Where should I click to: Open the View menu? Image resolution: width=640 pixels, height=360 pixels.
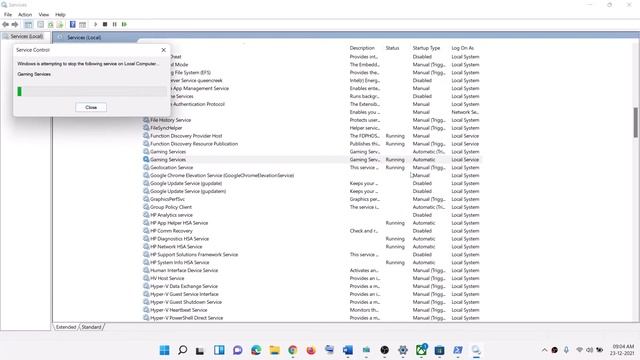click(44, 14)
